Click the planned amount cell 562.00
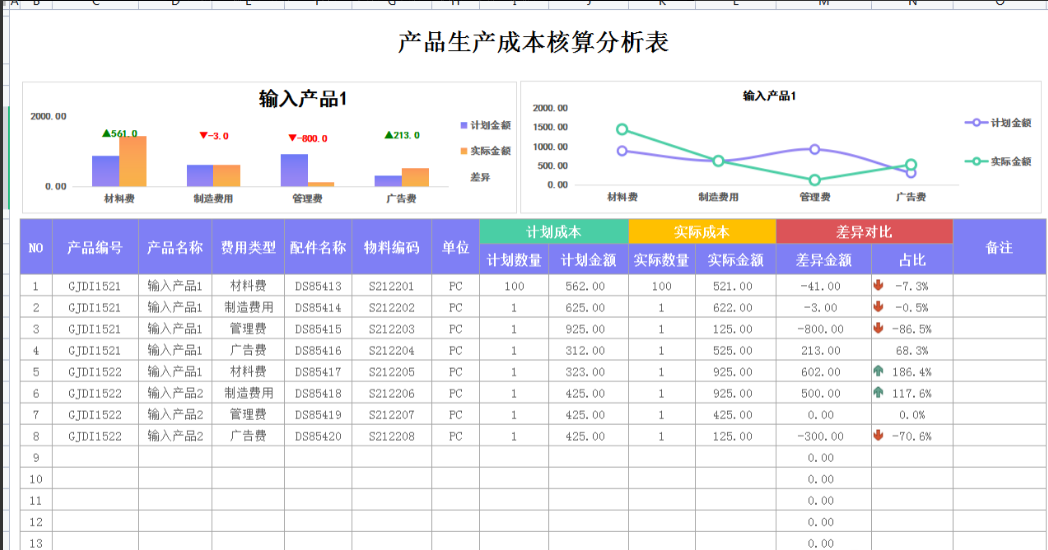The height and width of the screenshot is (550, 1048). (x=588, y=286)
